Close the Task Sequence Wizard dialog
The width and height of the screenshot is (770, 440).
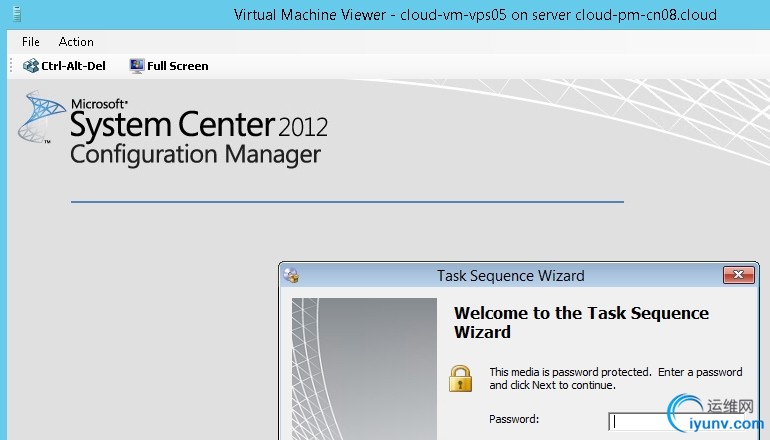click(739, 275)
